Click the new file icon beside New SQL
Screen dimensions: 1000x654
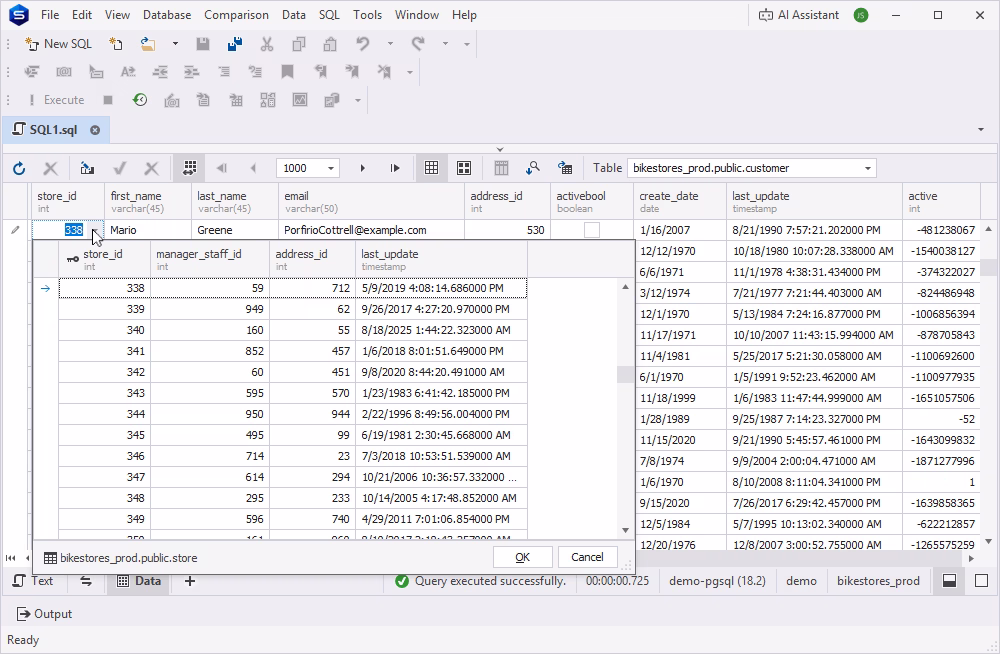pyautogui.click(x=115, y=43)
